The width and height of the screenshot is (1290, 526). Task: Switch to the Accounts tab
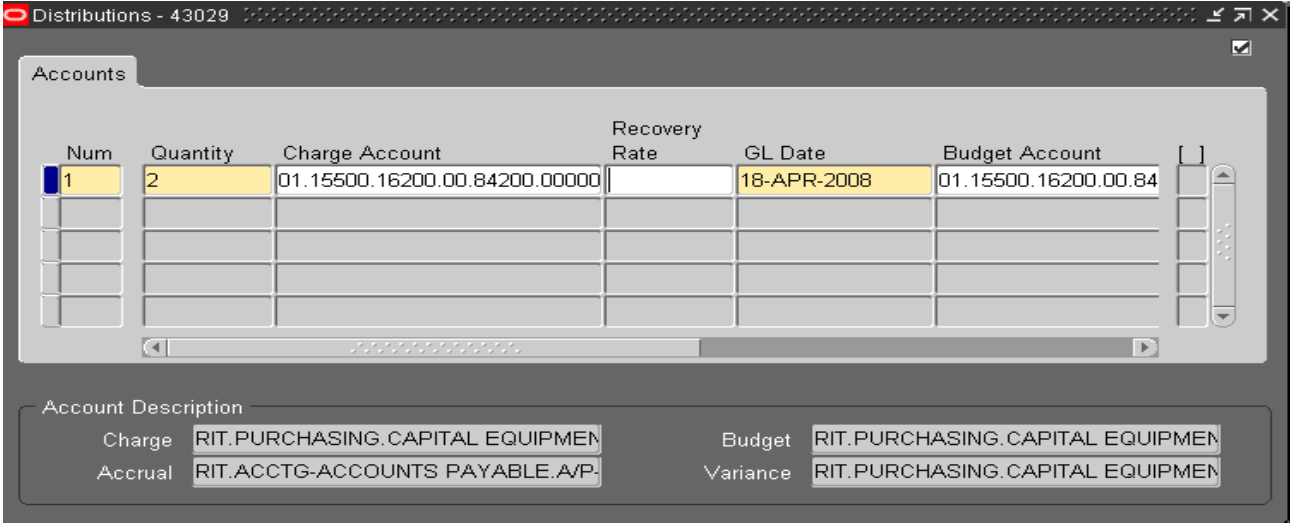[78, 74]
